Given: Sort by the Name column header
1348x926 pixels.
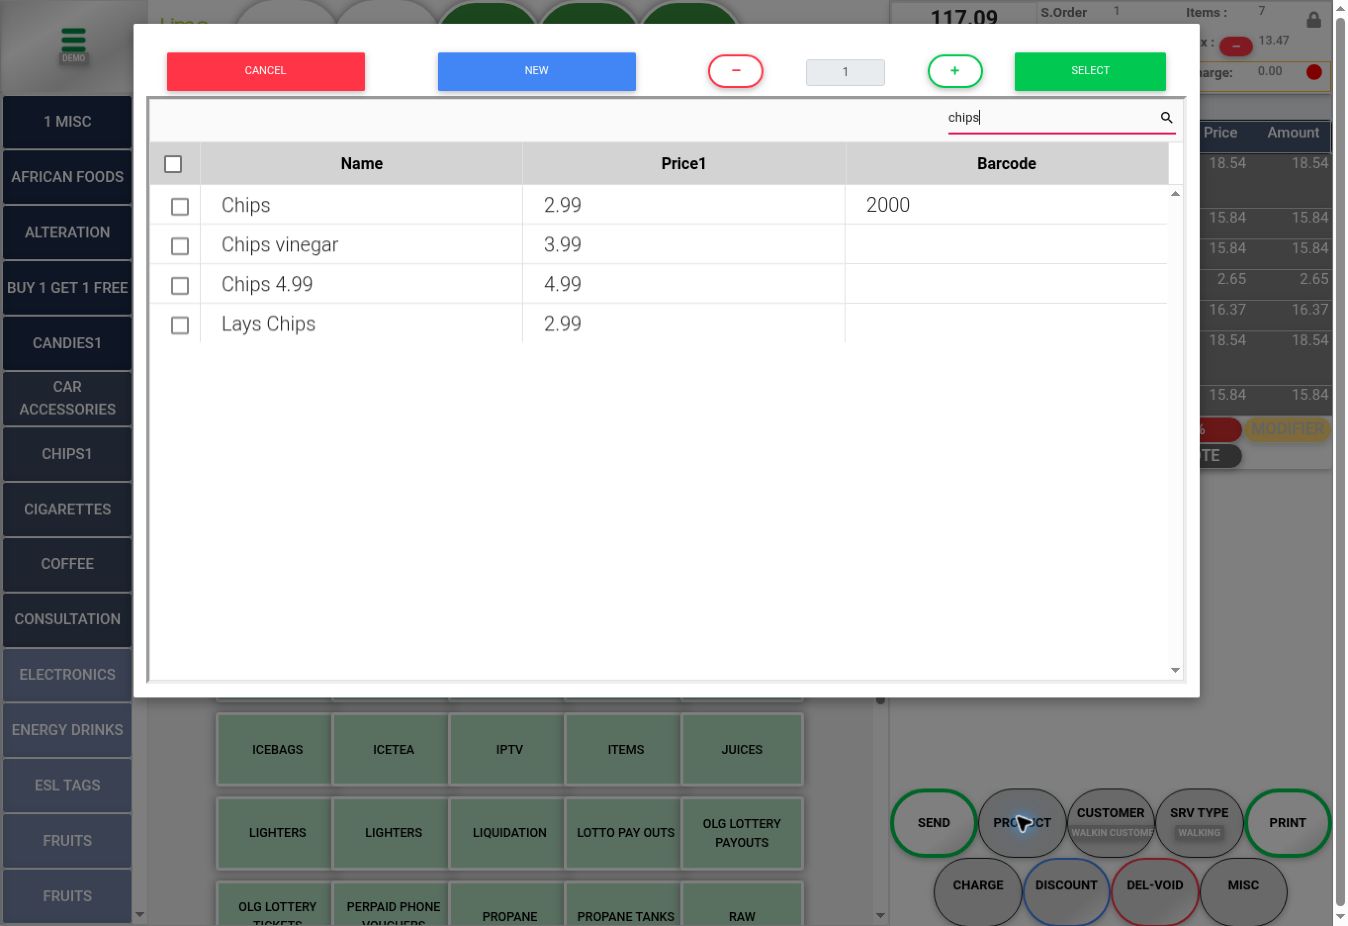Looking at the screenshot, I should tap(362, 164).
